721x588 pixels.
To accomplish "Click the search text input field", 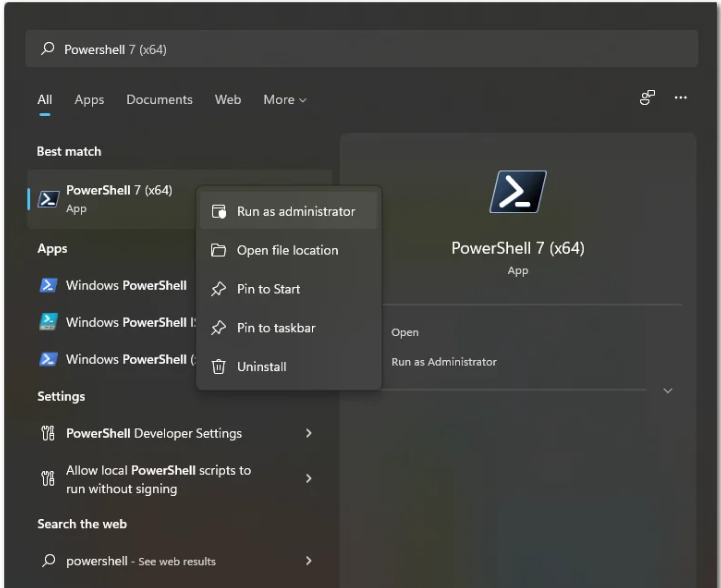I will click(360, 49).
